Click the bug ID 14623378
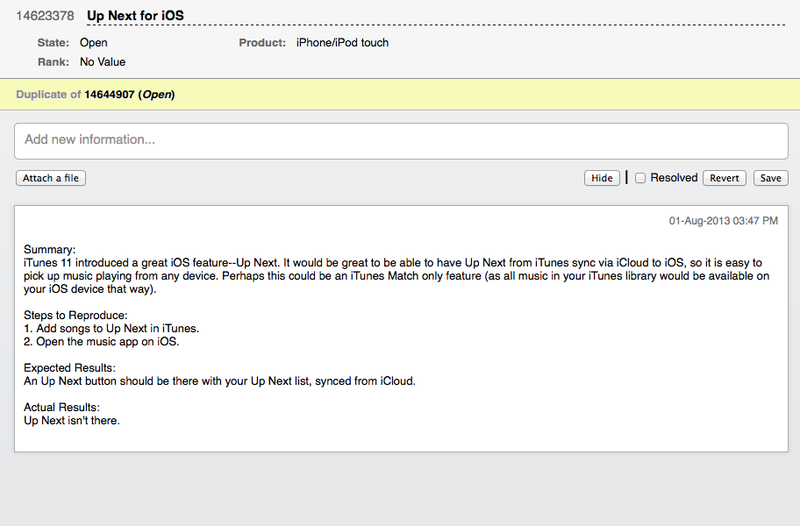The width and height of the screenshot is (800, 526). 45,16
